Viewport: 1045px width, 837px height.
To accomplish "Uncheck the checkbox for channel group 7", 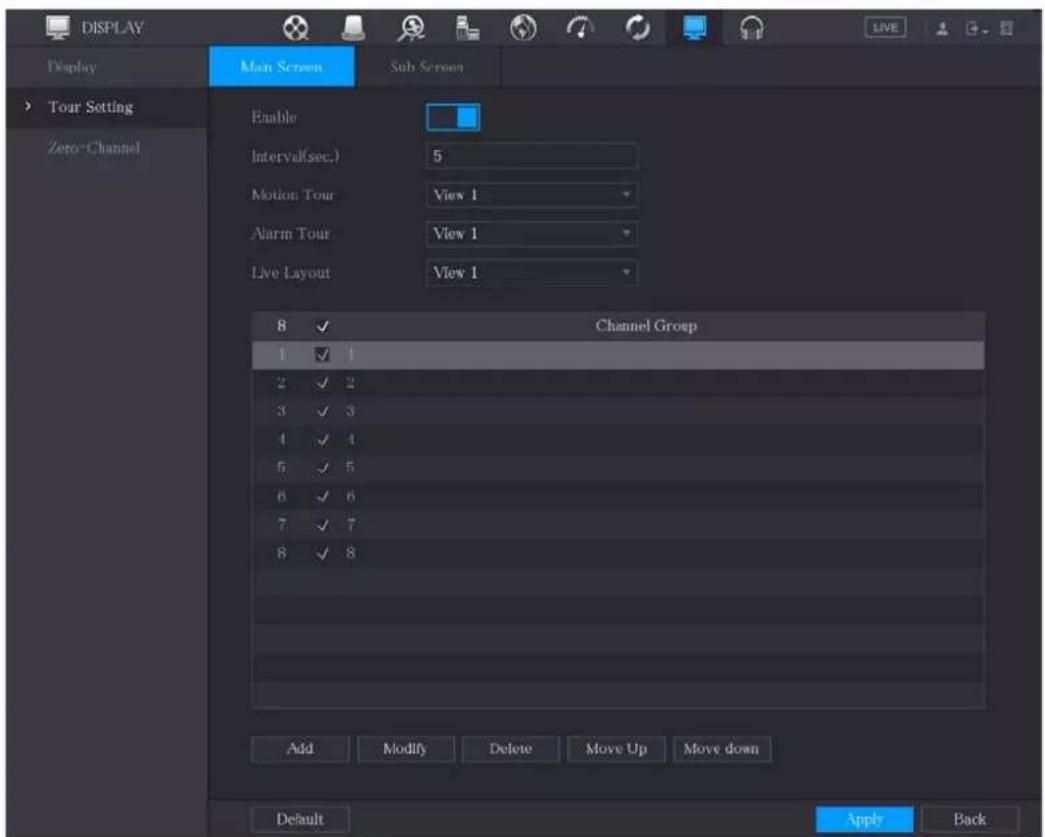I will click(323, 525).
